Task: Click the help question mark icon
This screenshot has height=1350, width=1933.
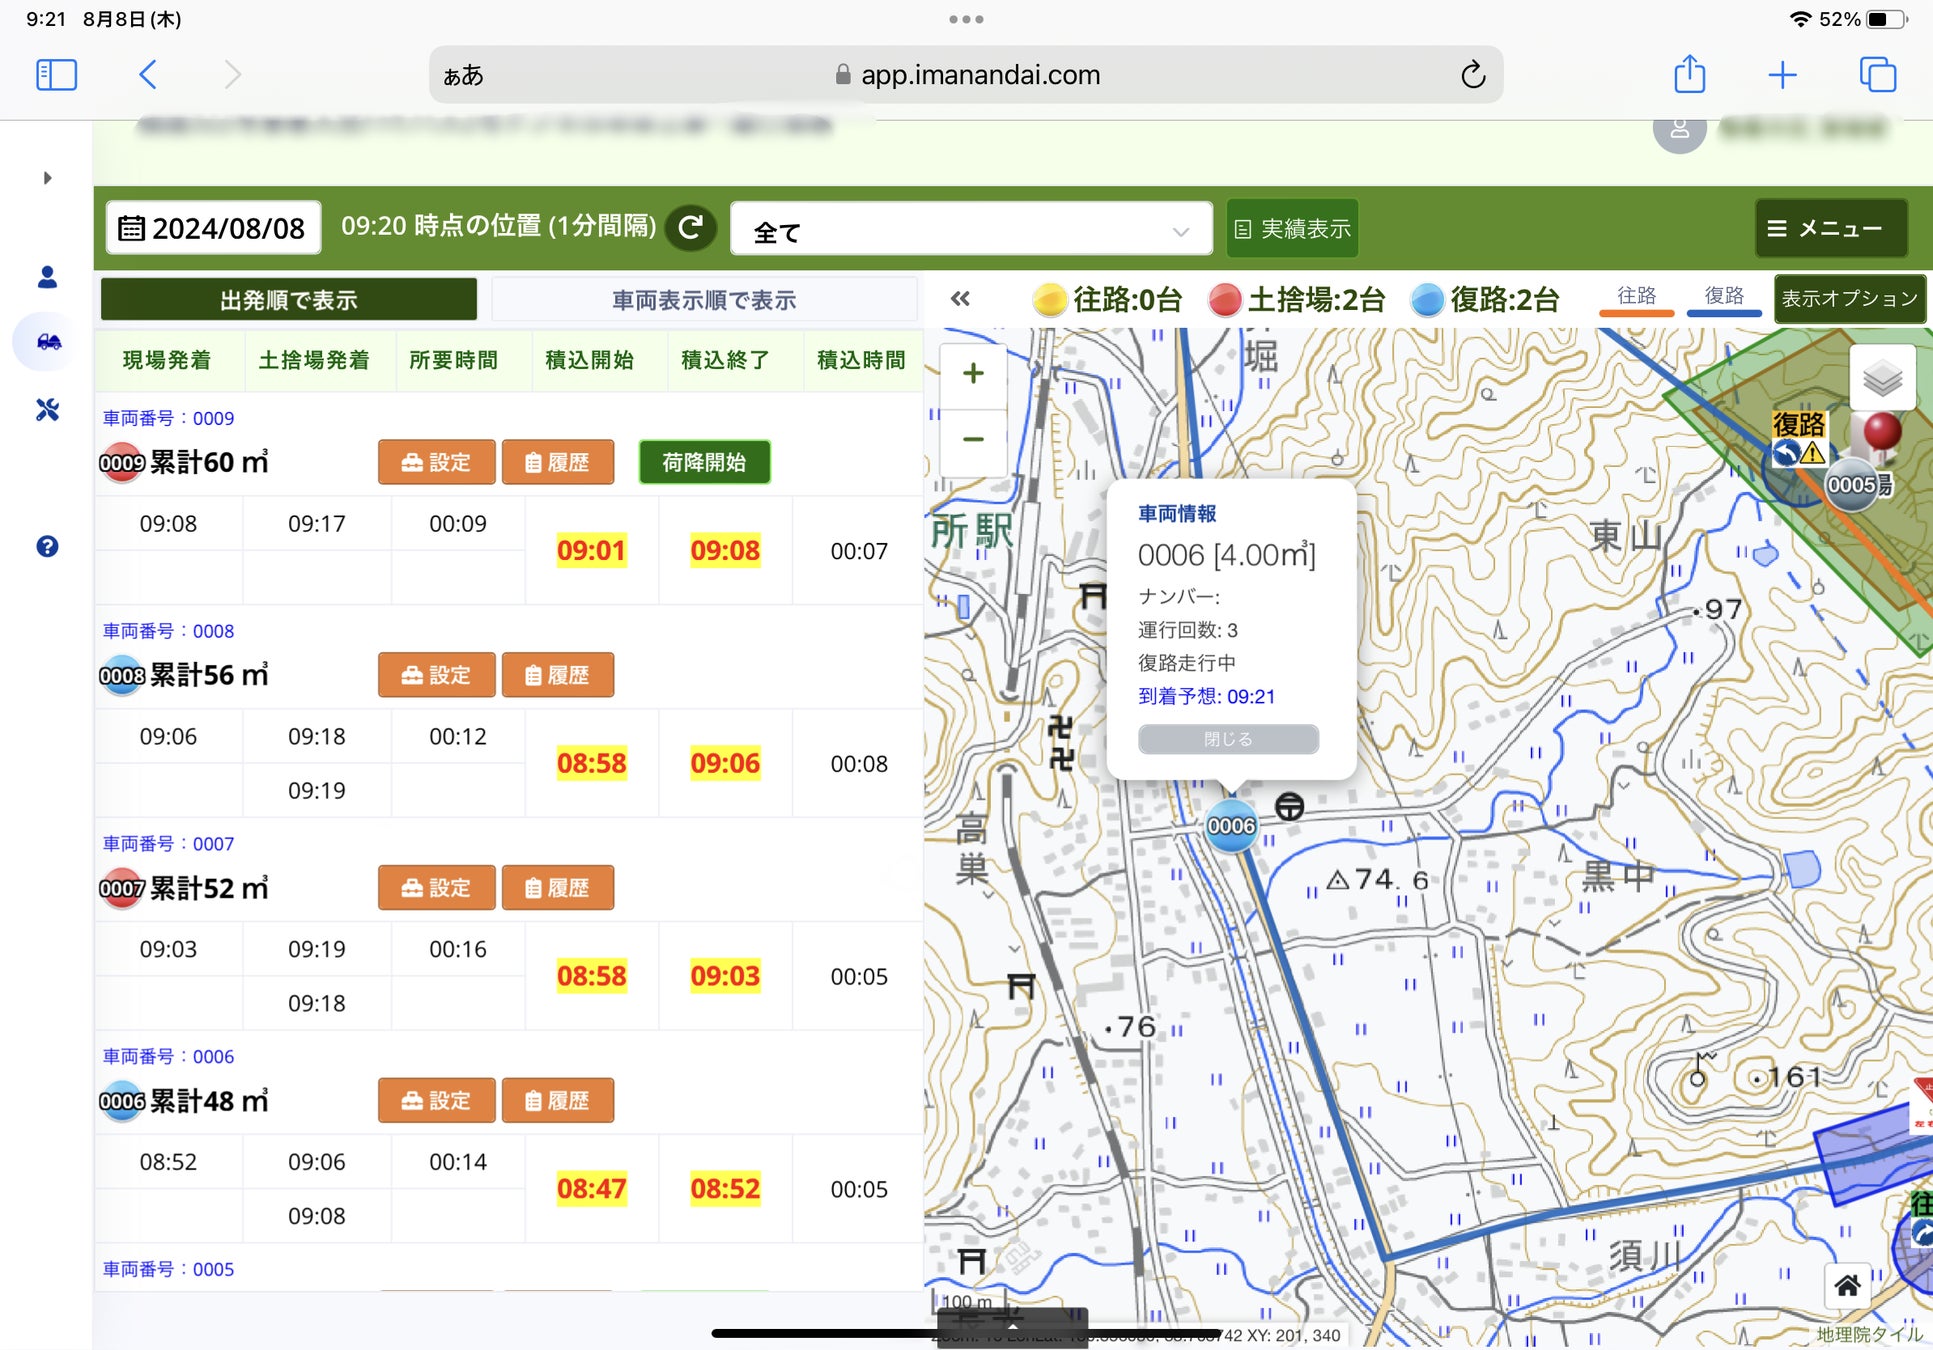Action: pos(47,546)
